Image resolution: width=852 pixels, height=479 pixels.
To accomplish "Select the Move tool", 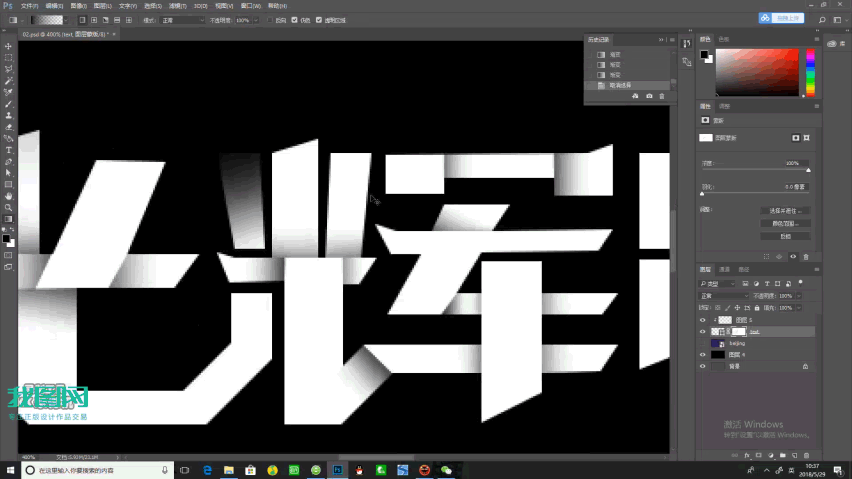I will (x=8, y=46).
